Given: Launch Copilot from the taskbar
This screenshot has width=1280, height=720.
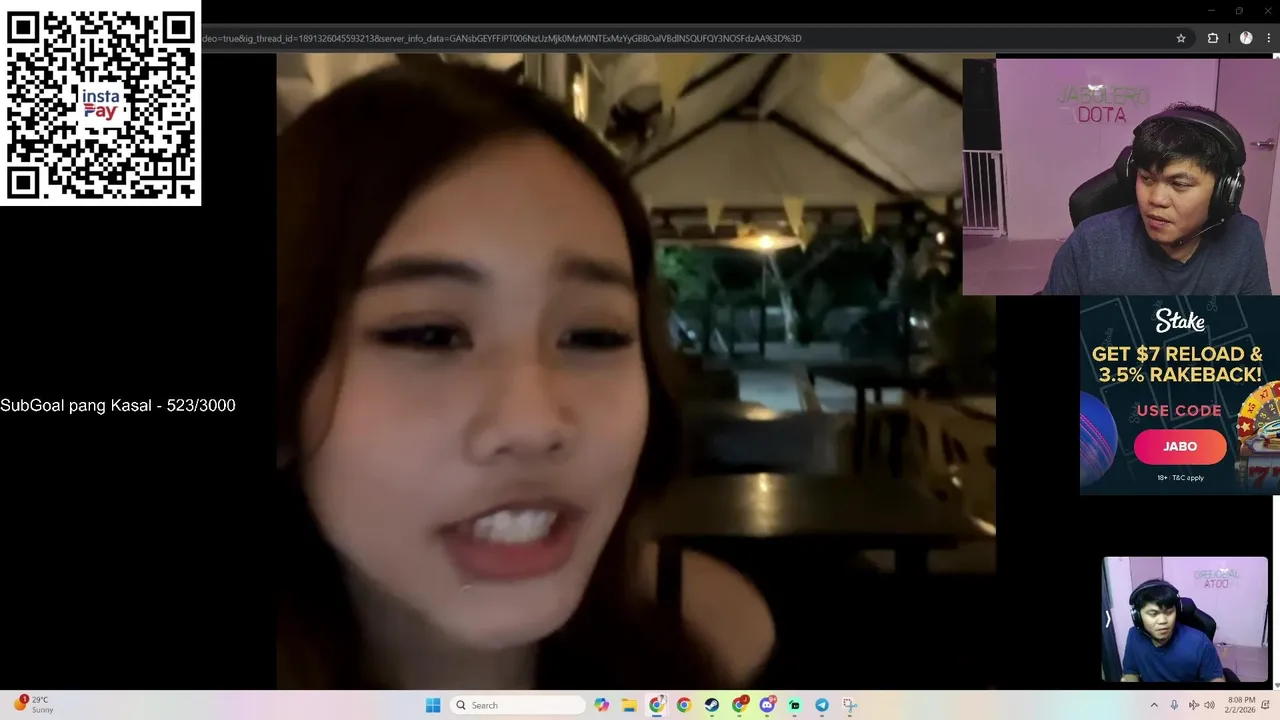Looking at the screenshot, I should click(601, 705).
